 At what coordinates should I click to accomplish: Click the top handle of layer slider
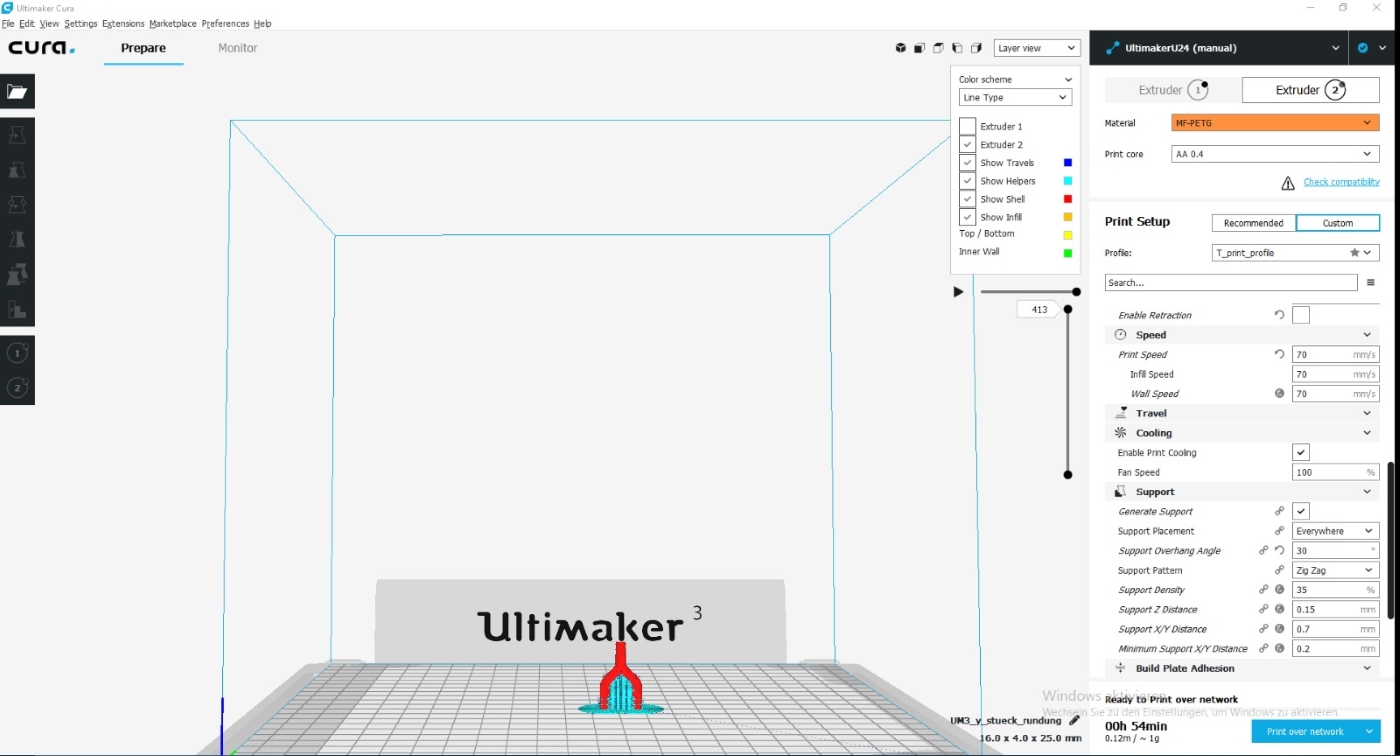[x=1068, y=309]
